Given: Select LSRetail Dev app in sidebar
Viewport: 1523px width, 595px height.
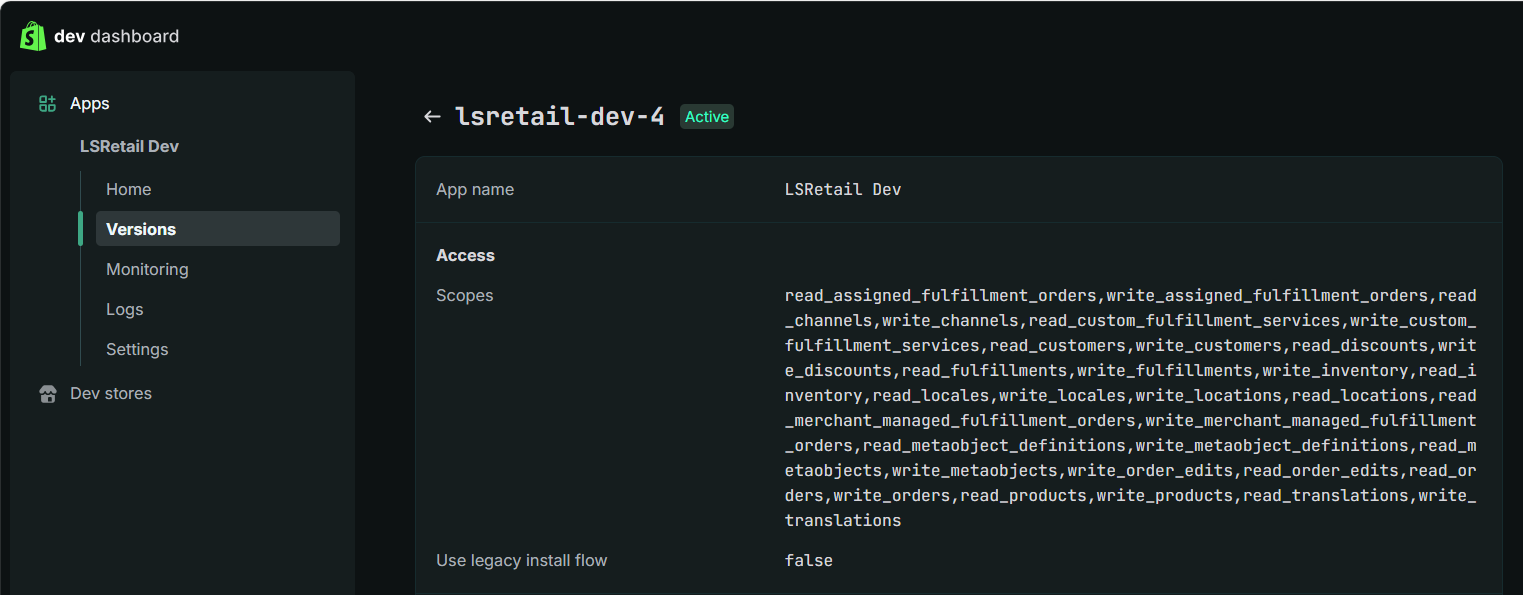Looking at the screenshot, I should tap(129, 146).
